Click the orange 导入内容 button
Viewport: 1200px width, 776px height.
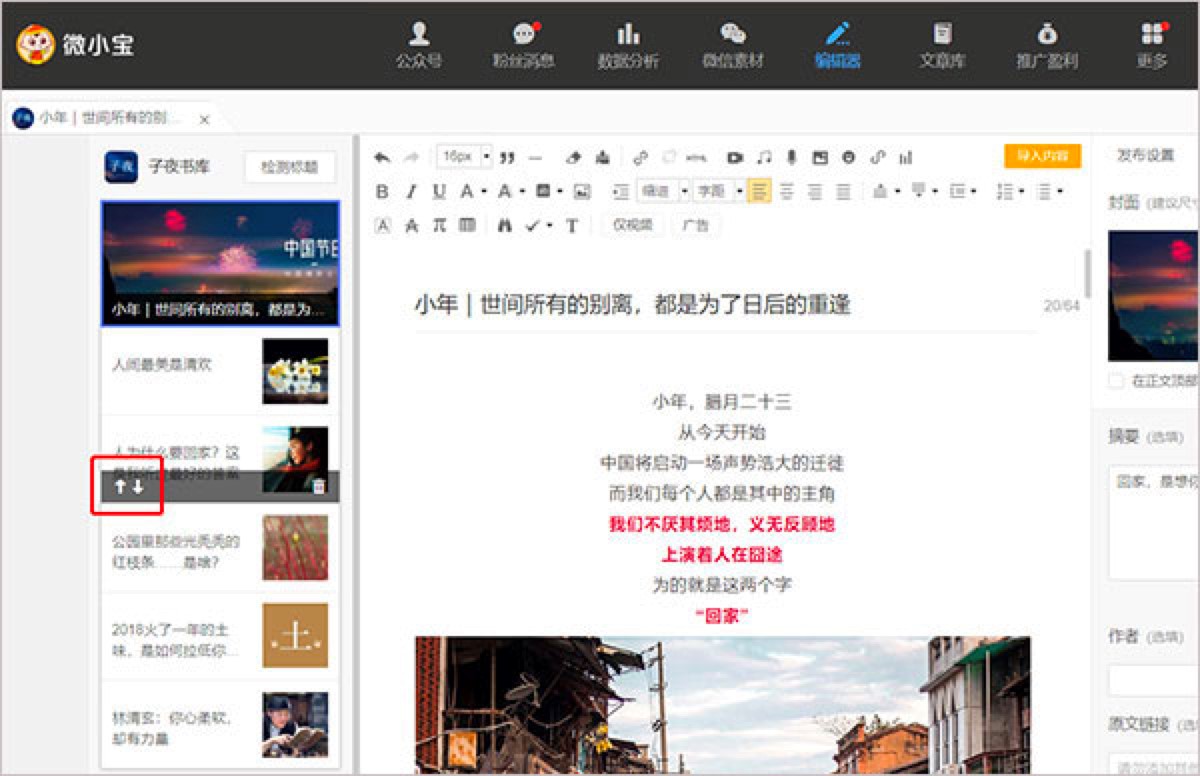point(1042,156)
